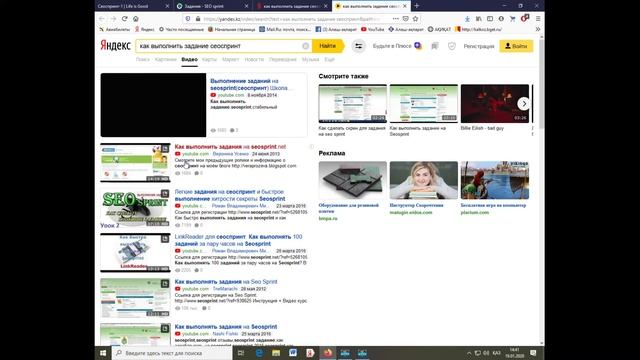Open the shopping cart extension icon
This screenshot has width=640, height=360.
click(513, 19)
